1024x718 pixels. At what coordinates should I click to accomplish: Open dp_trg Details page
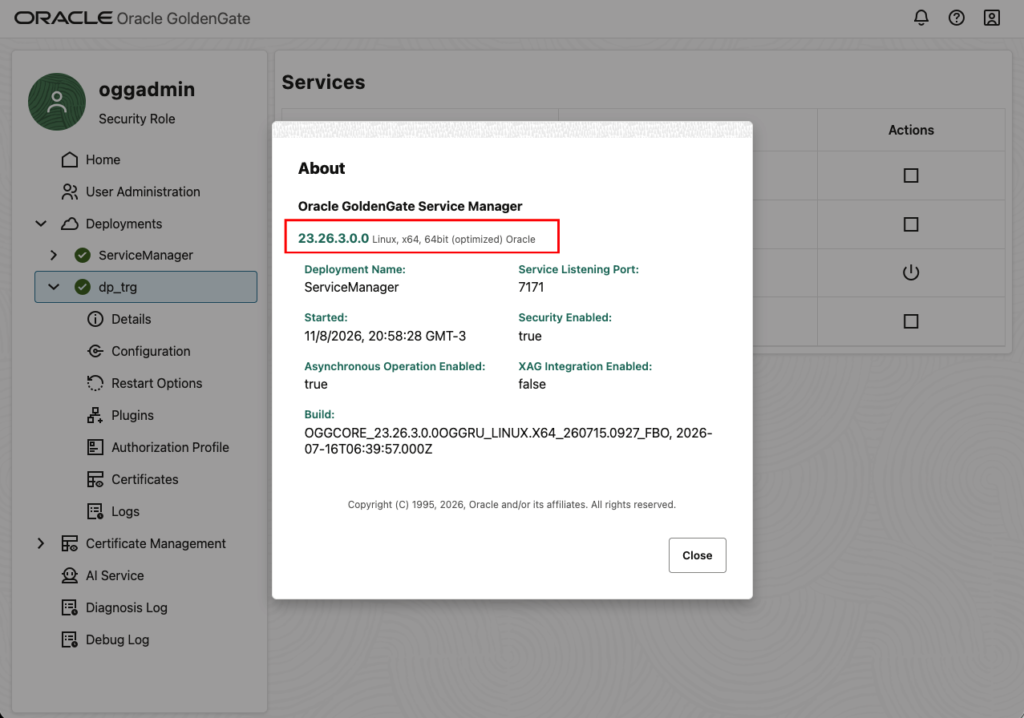[x=131, y=319]
